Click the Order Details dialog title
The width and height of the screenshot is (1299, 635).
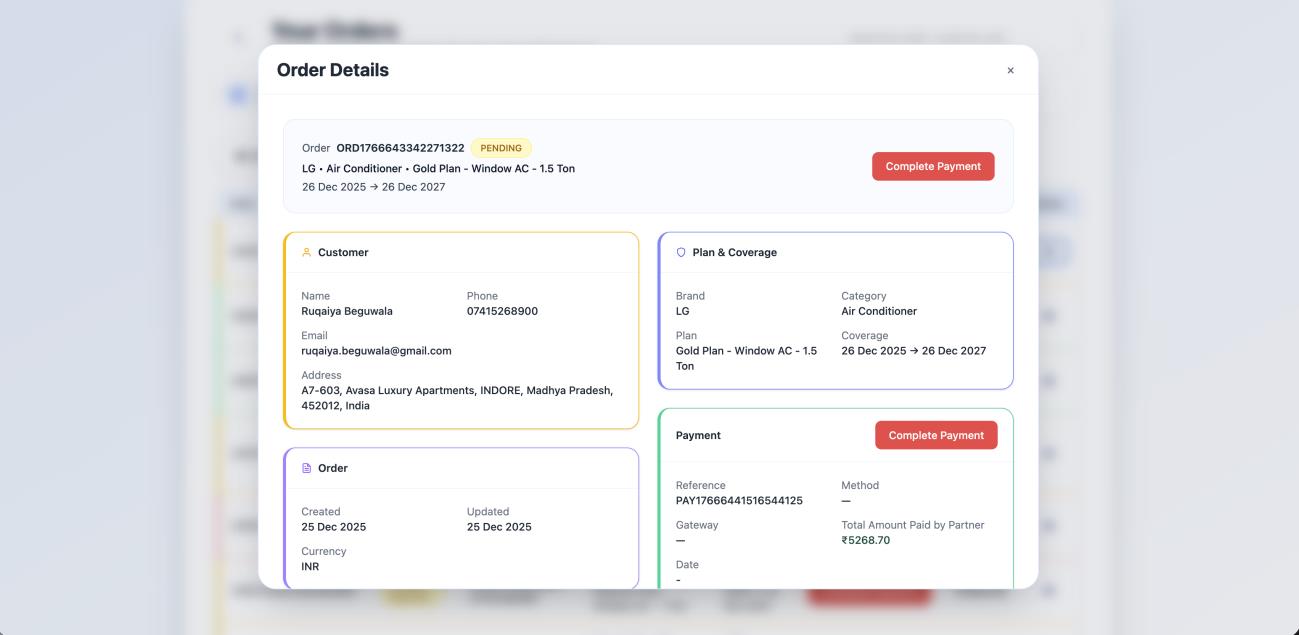pos(333,70)
